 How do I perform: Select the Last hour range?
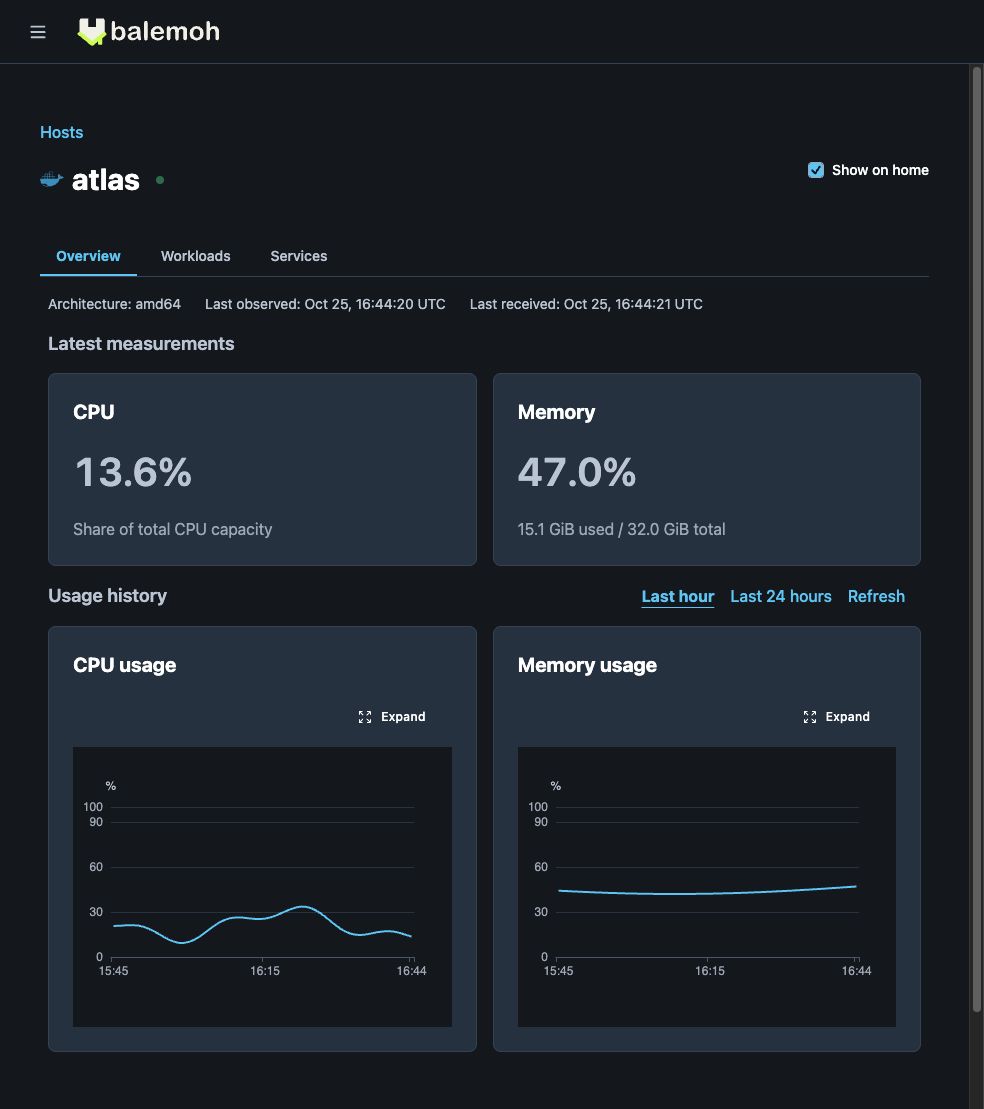pyautogui.click(x=678, y=596)
